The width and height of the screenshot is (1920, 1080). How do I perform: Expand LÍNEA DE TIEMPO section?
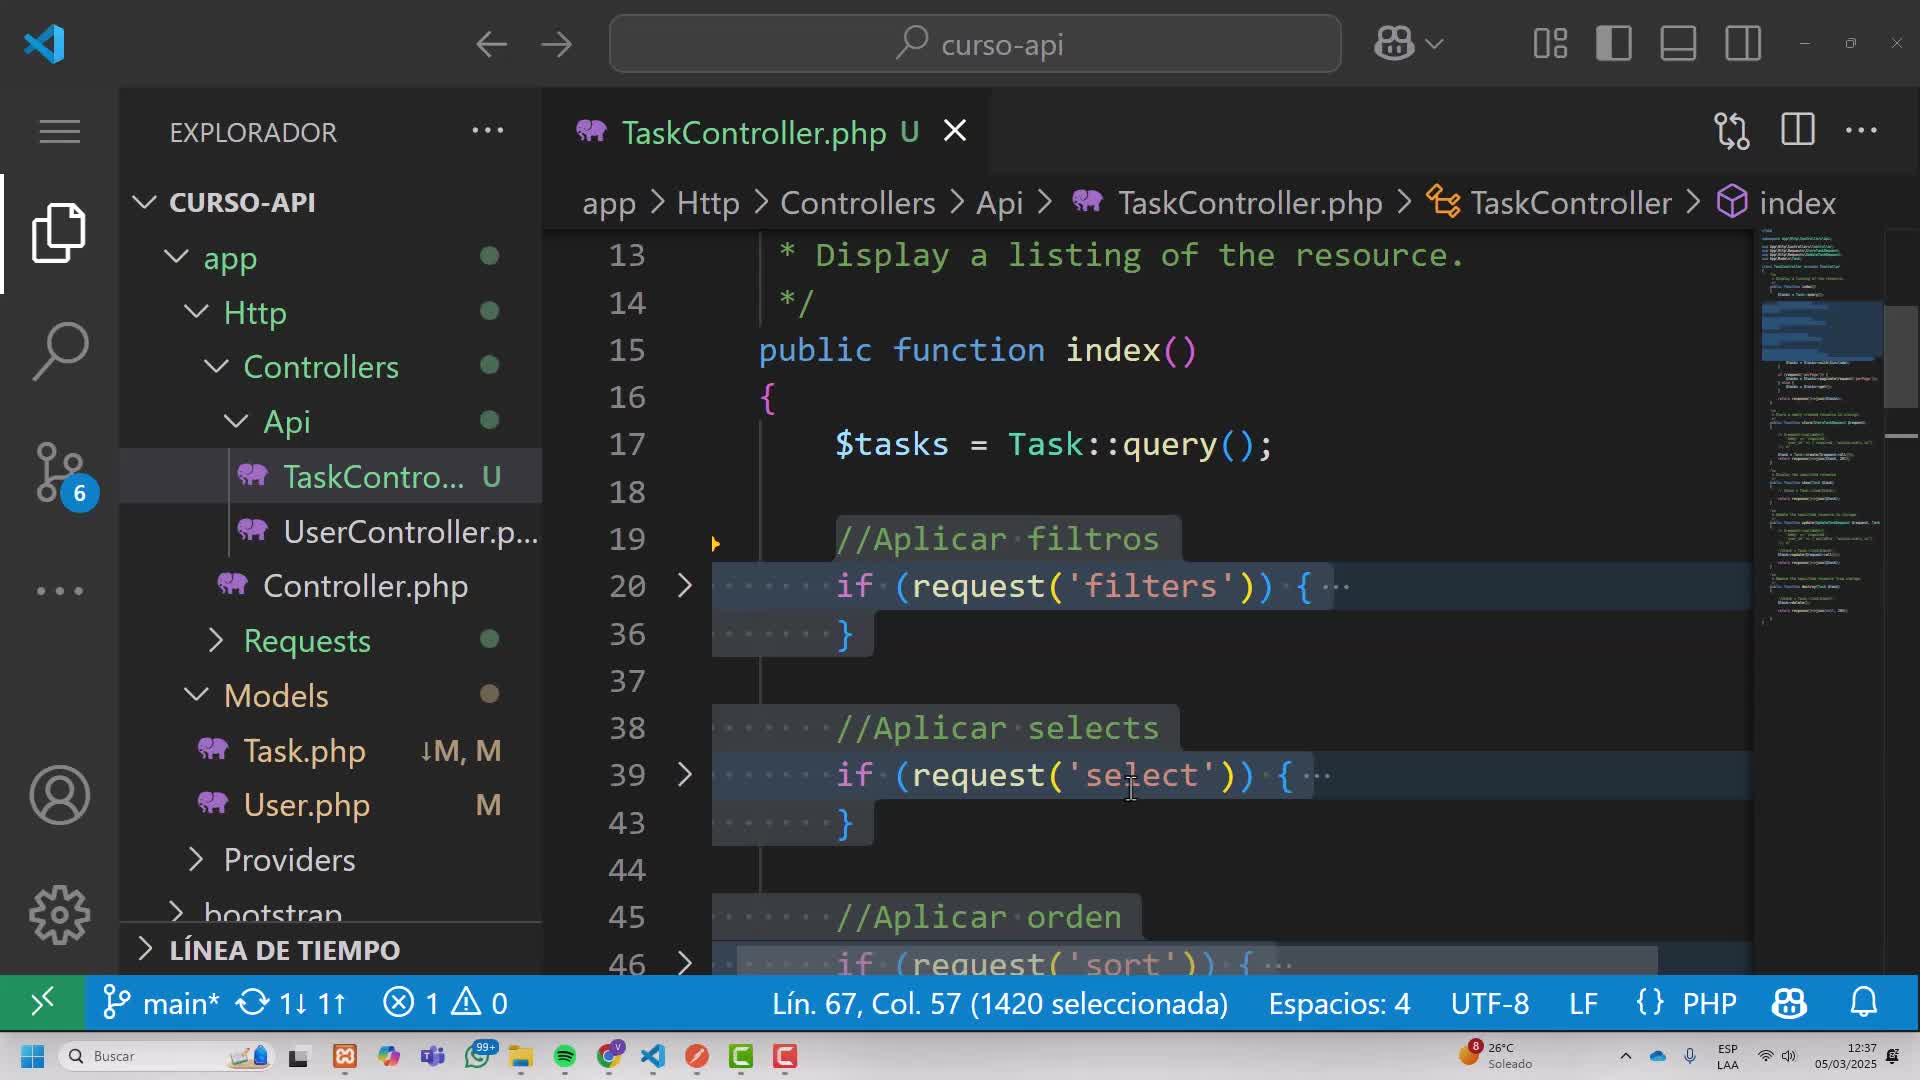pos(284,950)
